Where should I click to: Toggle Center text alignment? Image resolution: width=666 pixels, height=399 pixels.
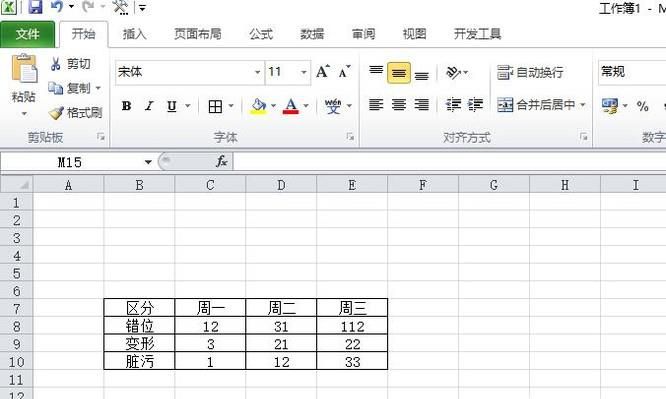(x=399, y=105)
